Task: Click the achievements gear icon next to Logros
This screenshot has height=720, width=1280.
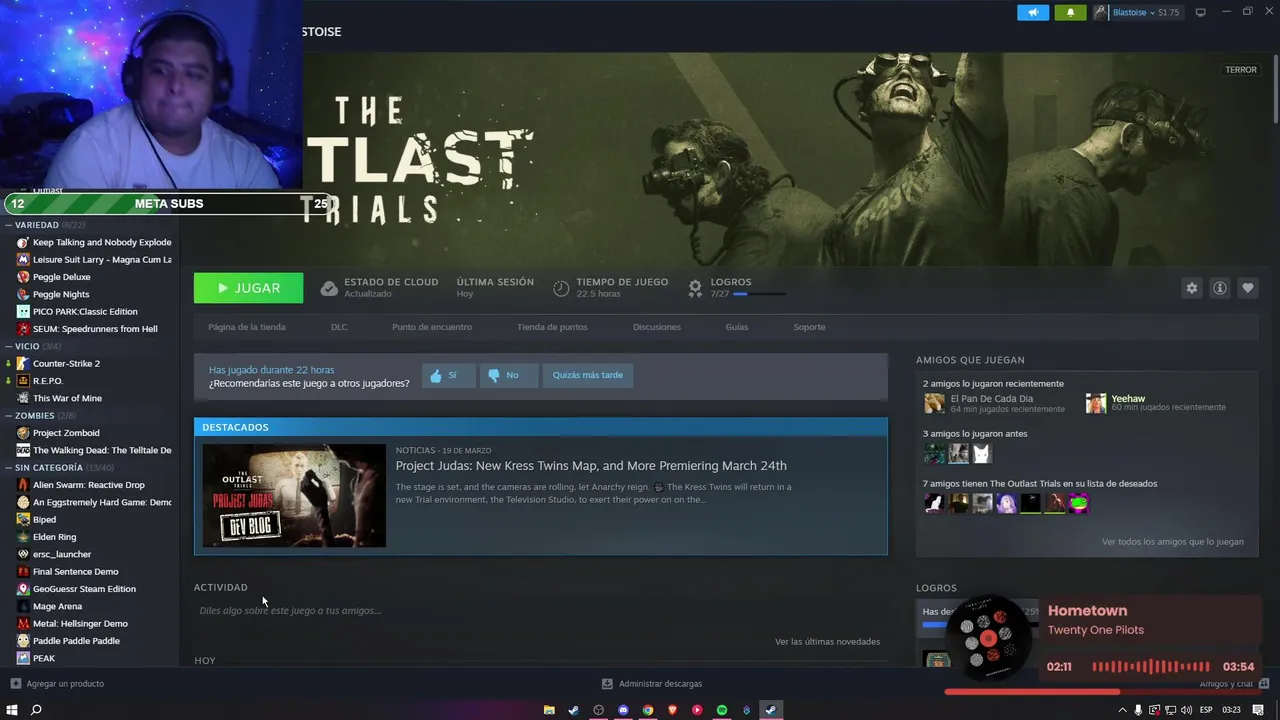Action: (x=695, y=288)
